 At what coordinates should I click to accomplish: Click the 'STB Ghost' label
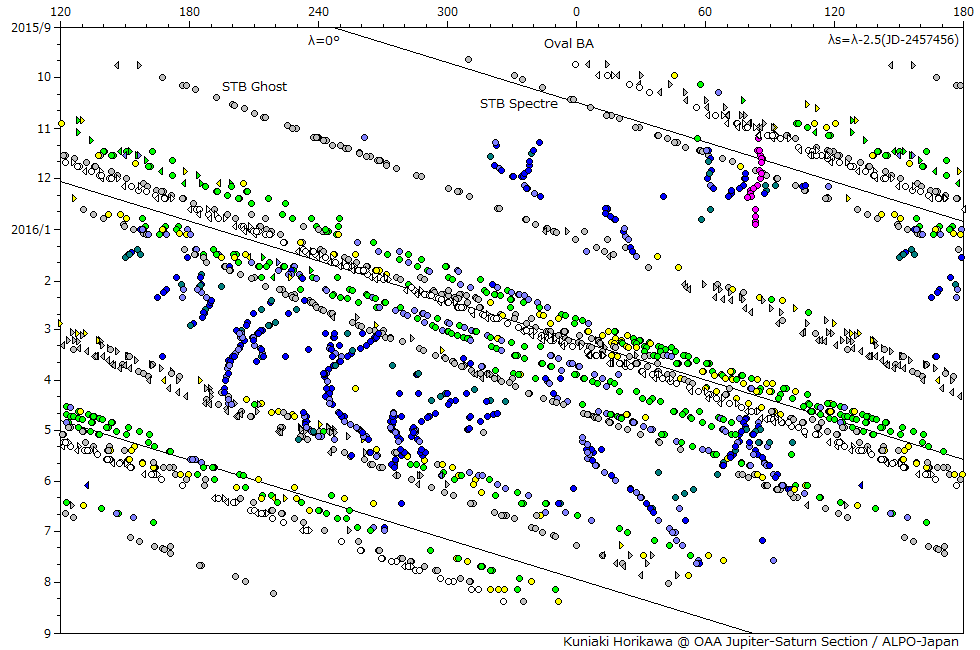pyautogui.click(x=254, y=86)
